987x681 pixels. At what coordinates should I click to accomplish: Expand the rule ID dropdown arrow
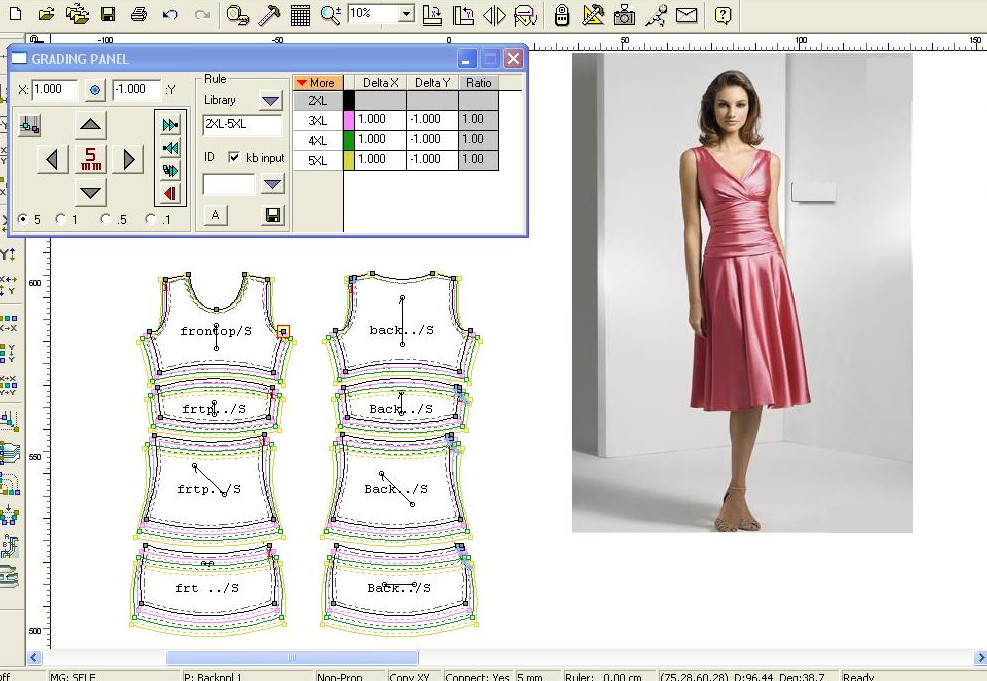pos(272,184)
